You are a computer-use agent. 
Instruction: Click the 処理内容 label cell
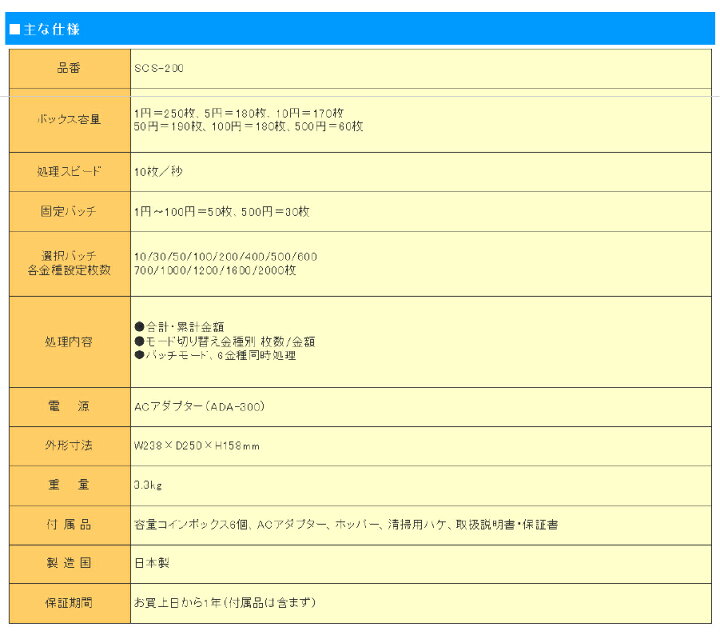[x=70, y=342]
